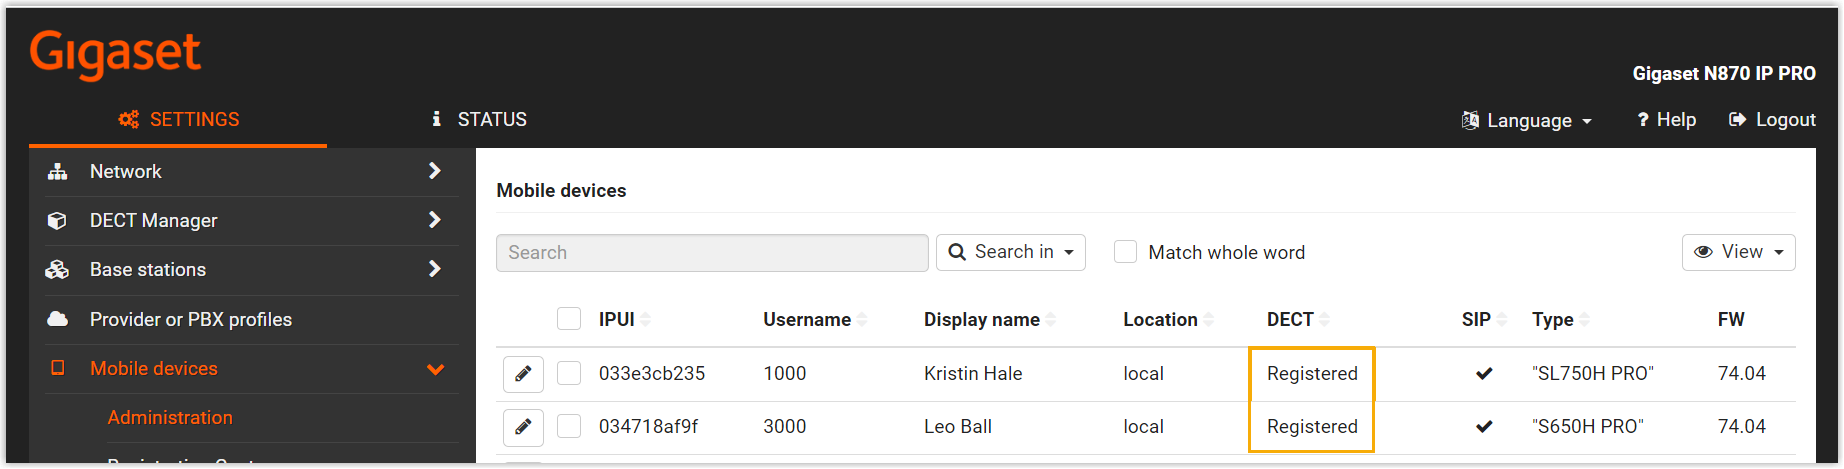Image resolution: width=1844 pixels, height=469 pixels.
Task: Click the Base stations icon
Action: point(58,270)
